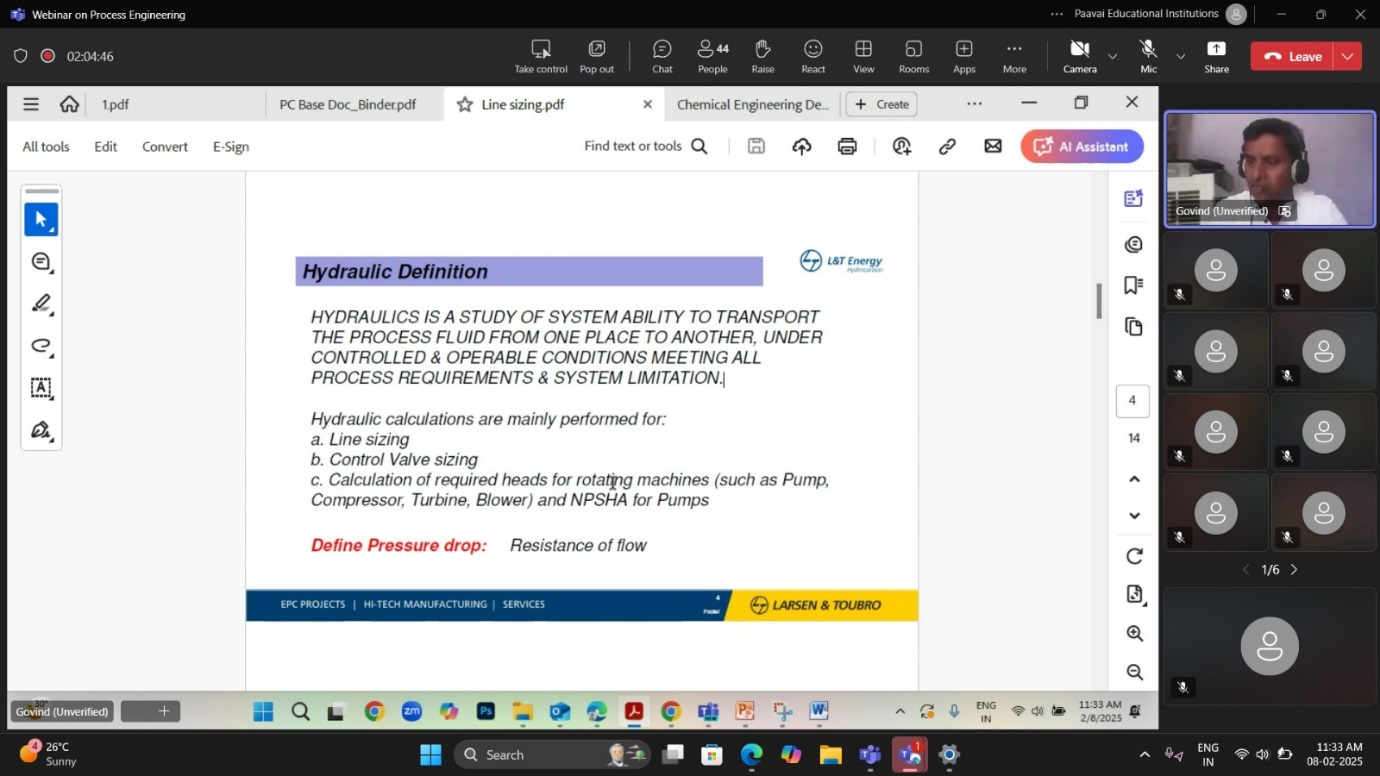Viewport: 1380px width, 776px height.
Task: Zoom in using the magnifier plus icon
Action: pyautogui.click(x=1134, y=633)
